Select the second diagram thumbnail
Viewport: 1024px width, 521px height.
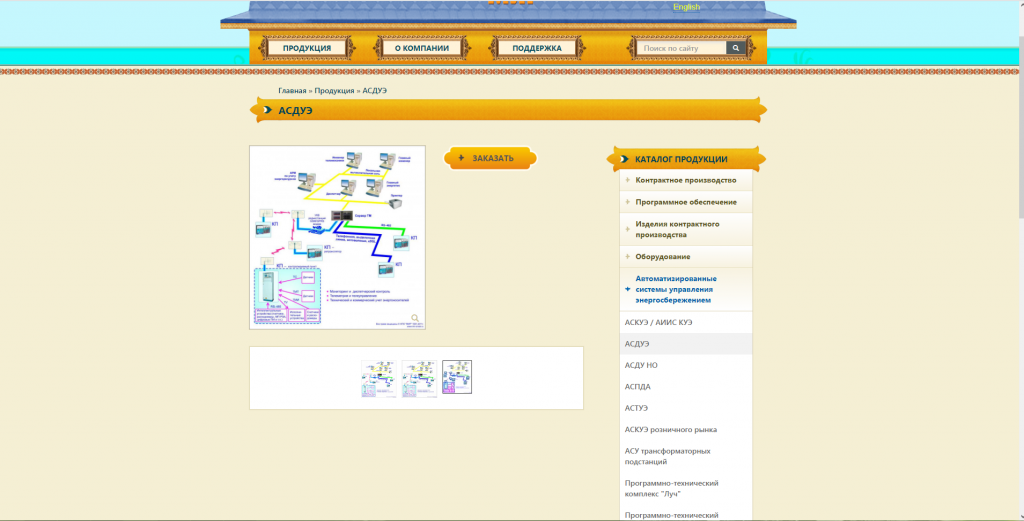(418, 378)
